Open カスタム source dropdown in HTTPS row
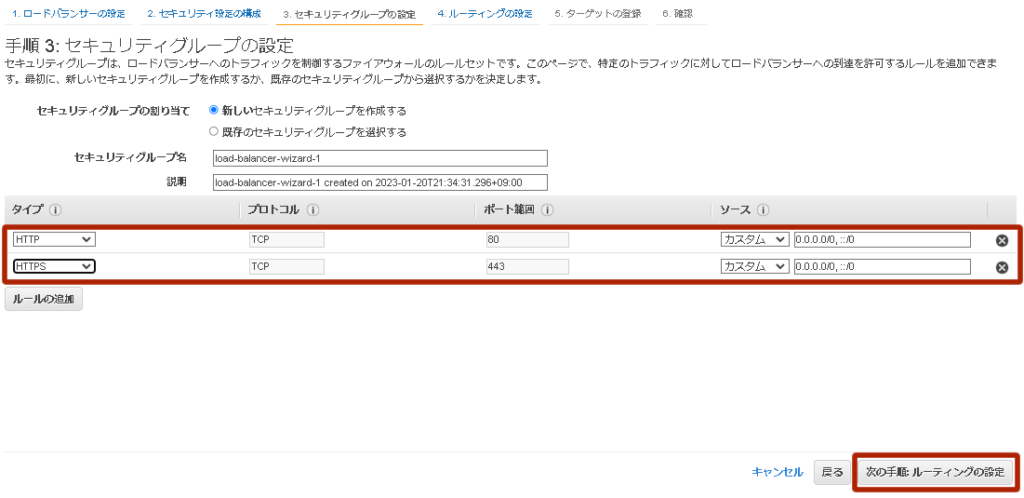This screenshot has width=1024, height=498. click(755, 266)
